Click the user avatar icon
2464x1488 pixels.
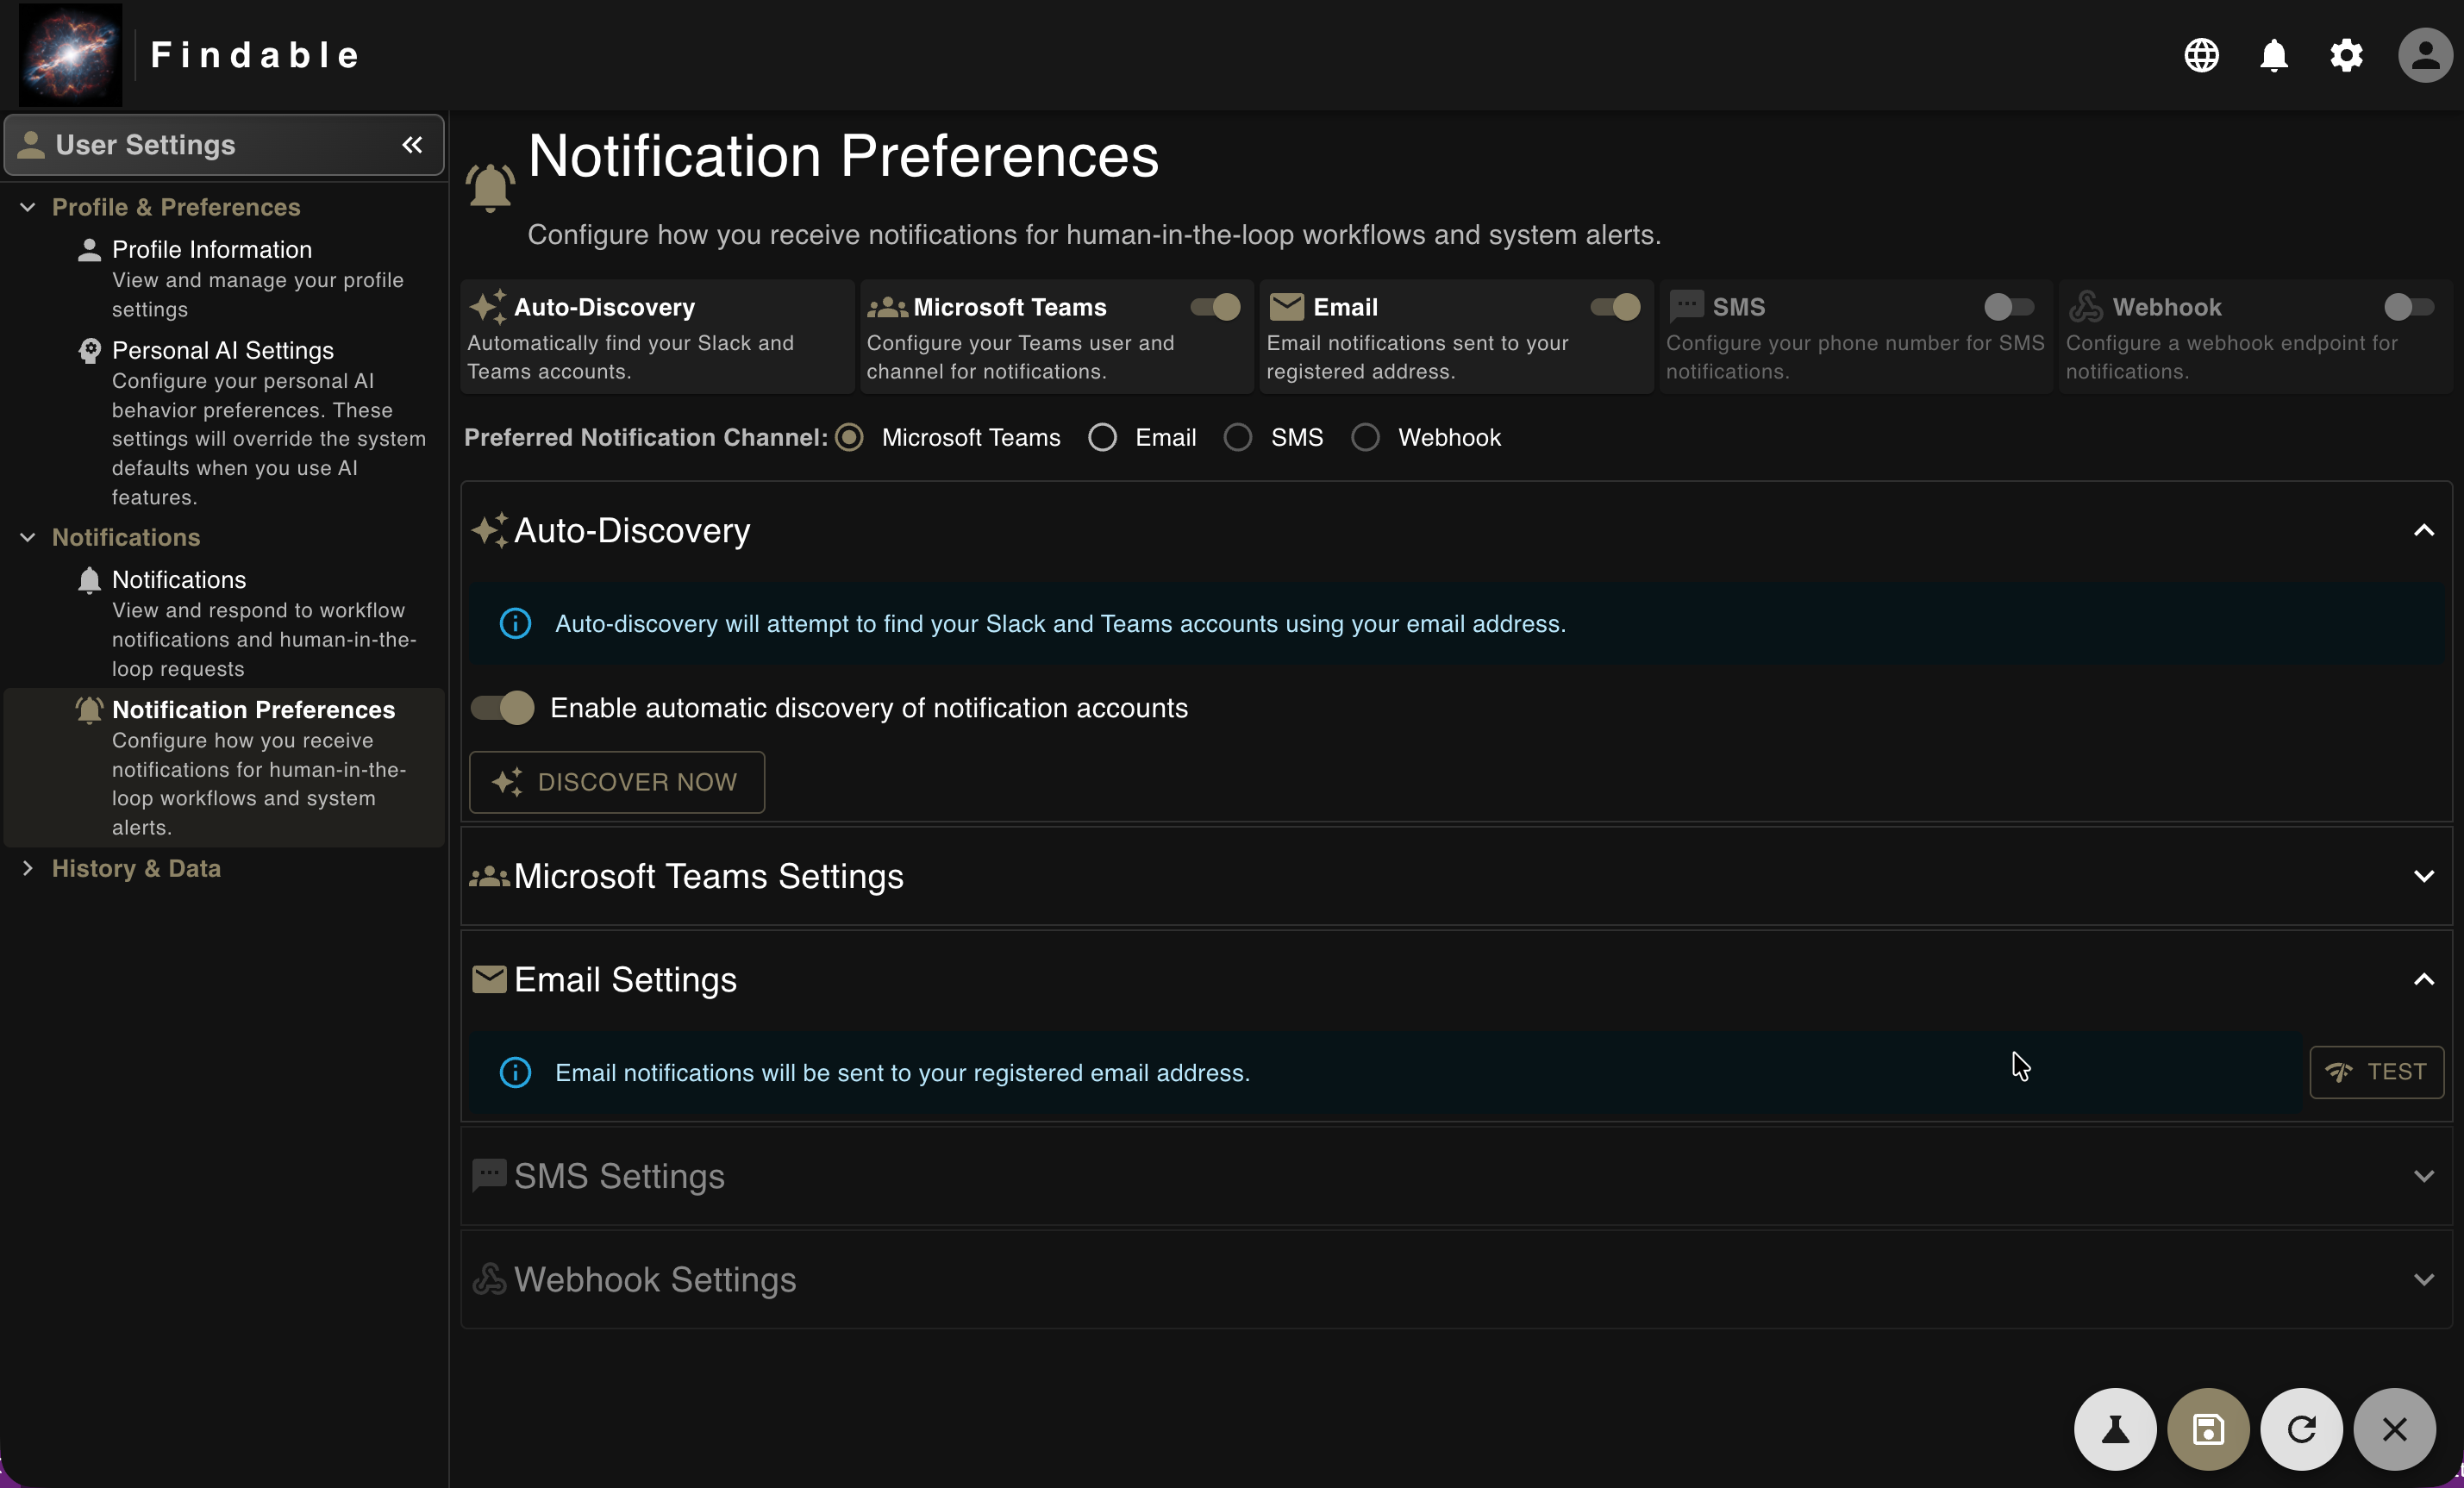click(x=2424, y=55)
